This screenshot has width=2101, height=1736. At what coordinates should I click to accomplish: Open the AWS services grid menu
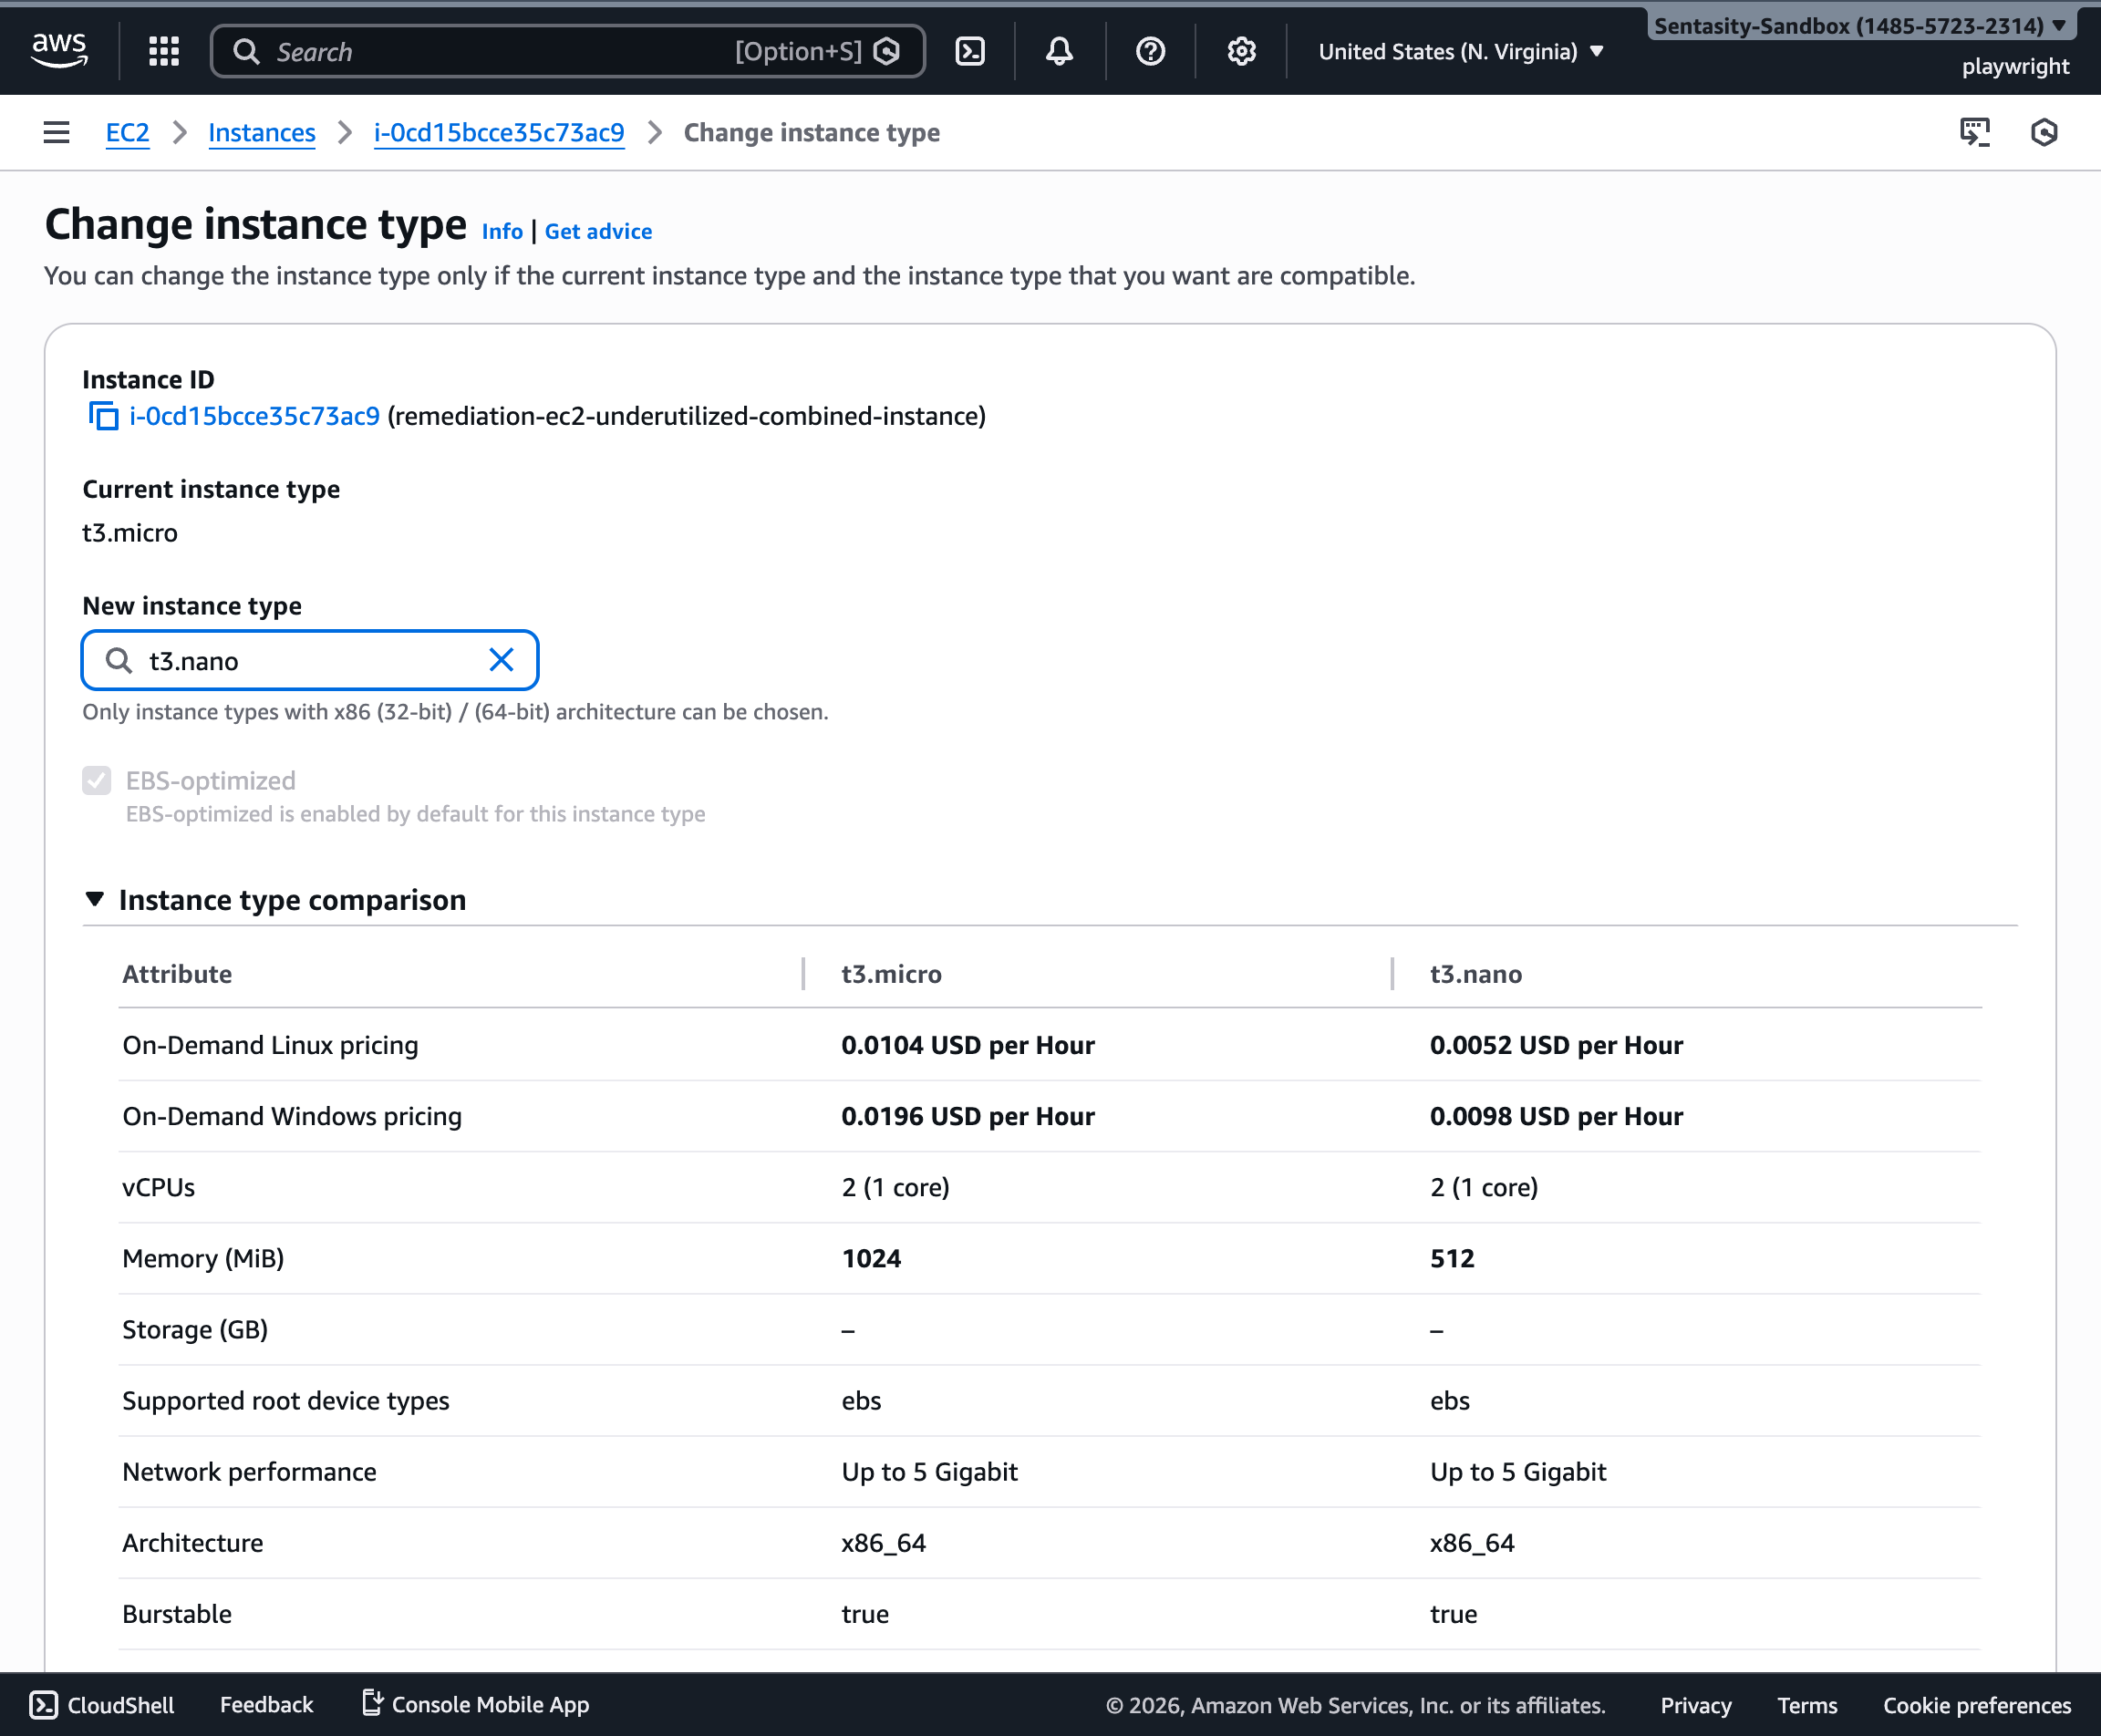(162, 50)
